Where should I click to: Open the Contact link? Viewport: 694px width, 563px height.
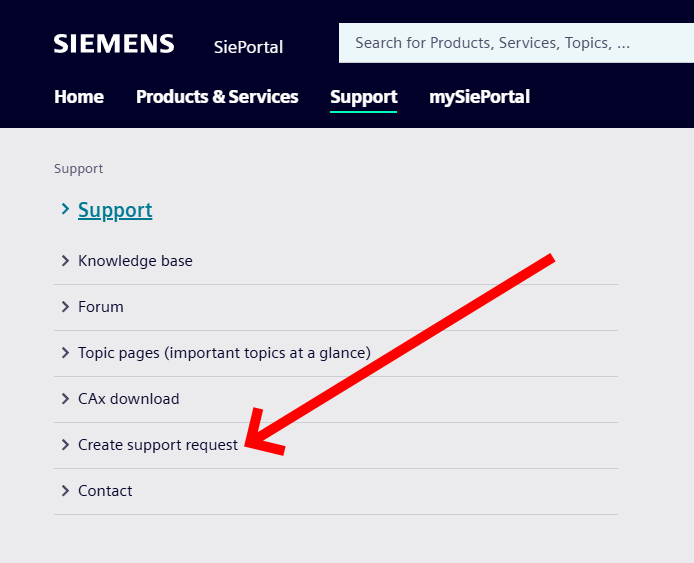[105, 491]
